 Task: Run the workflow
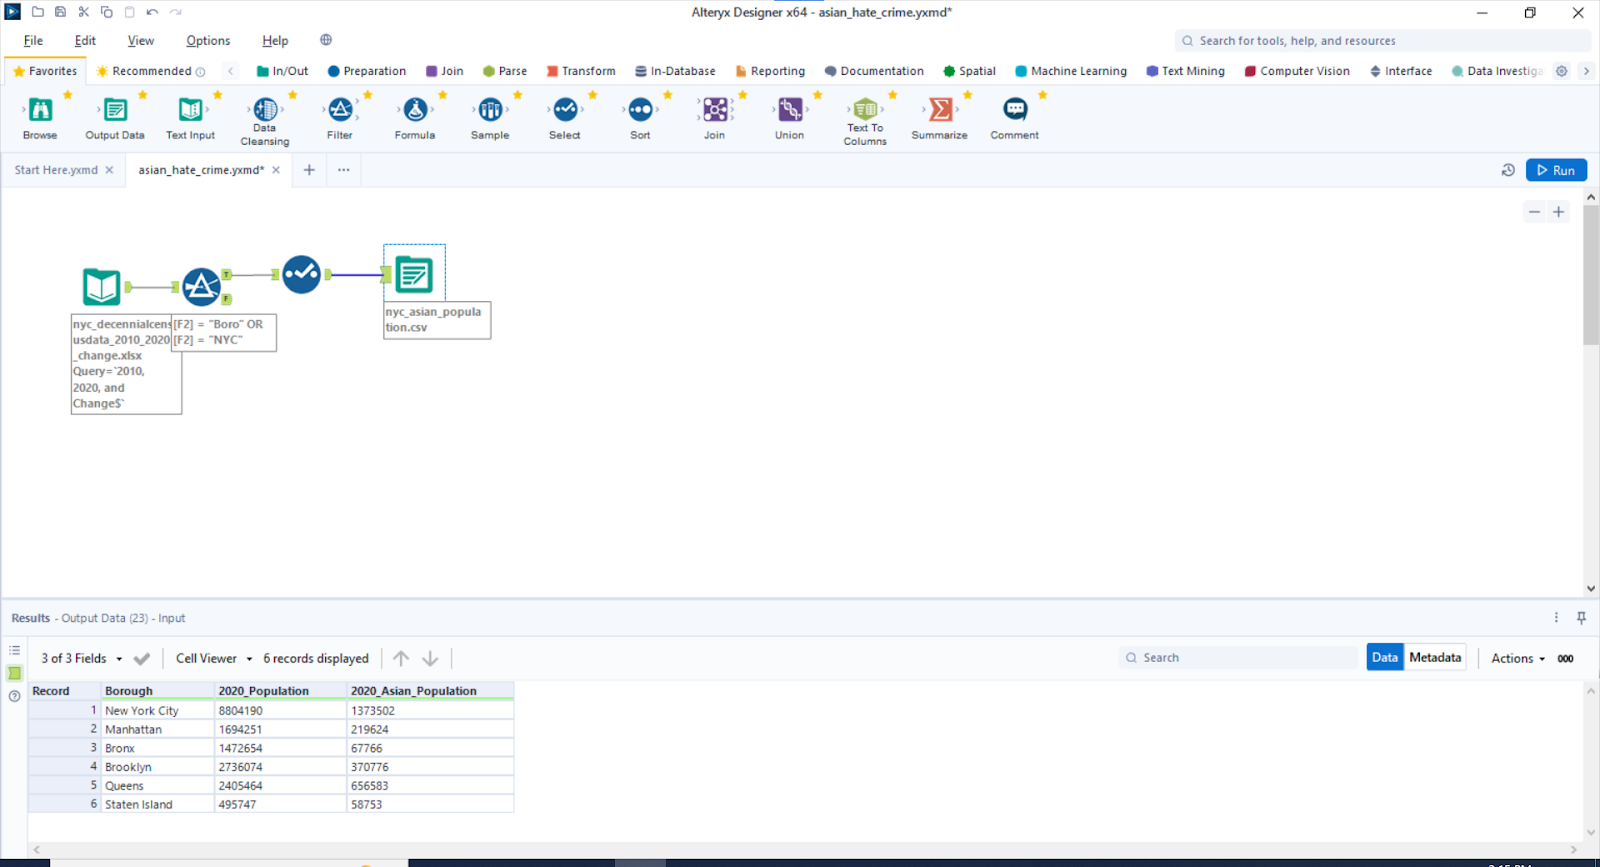(x=1556, y=170)
